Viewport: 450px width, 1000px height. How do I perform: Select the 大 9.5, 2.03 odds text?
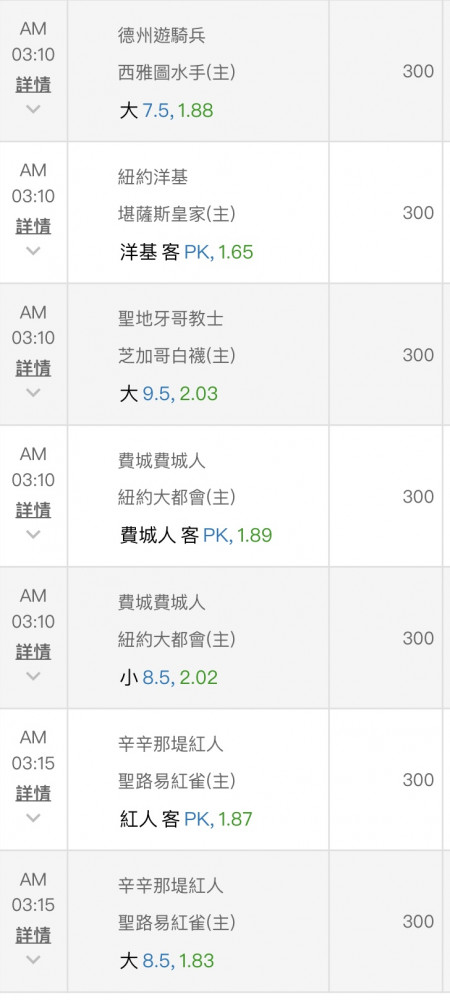pos(168,394)
